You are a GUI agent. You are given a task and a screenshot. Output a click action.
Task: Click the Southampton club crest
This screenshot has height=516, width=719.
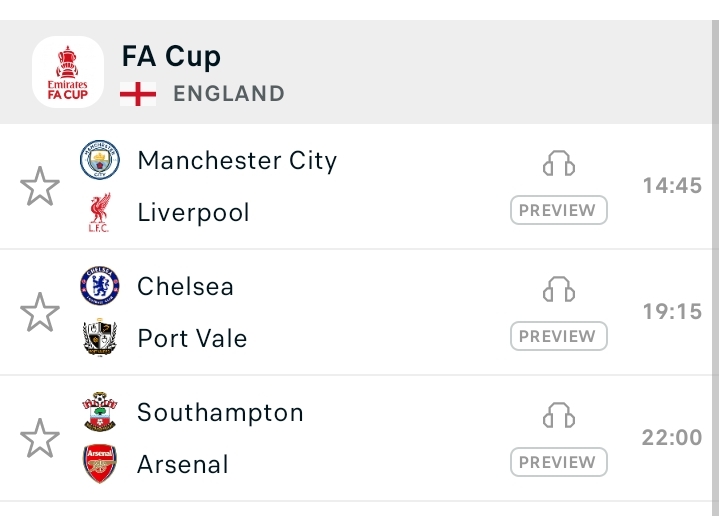click(x=99, y=413)
